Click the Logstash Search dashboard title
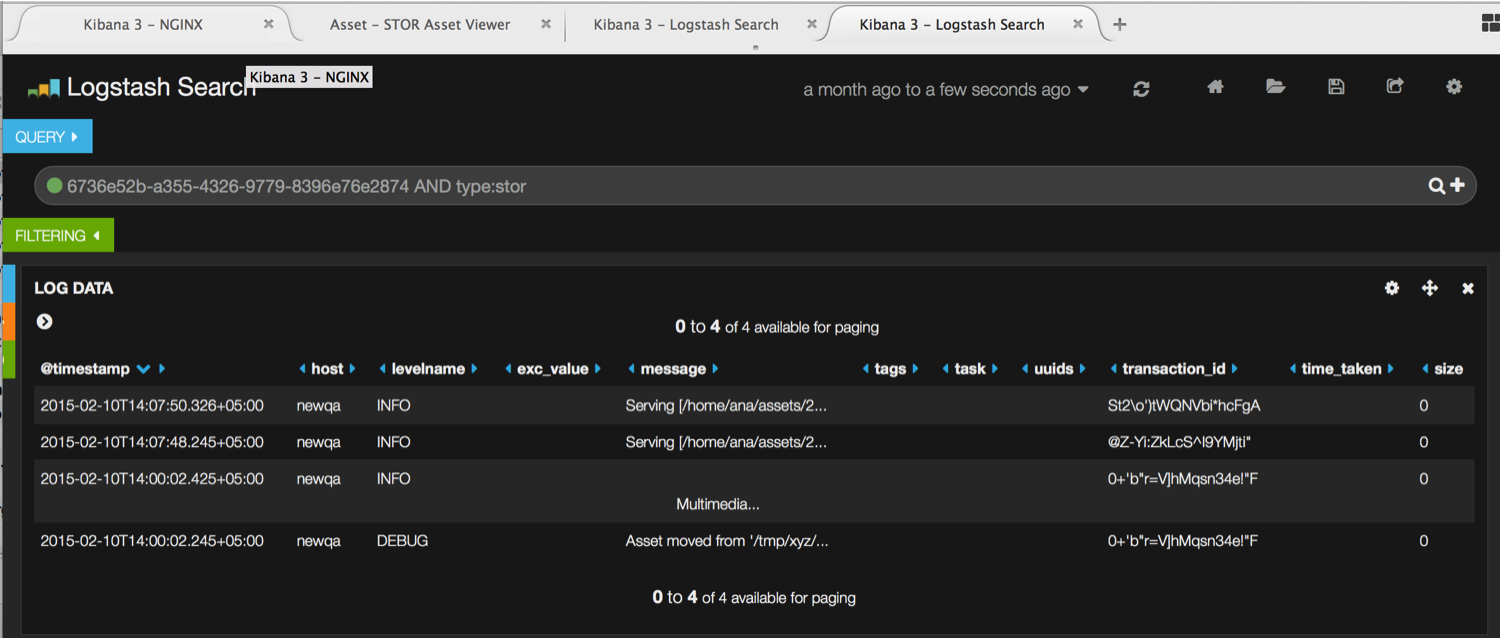Image resolution: width=1500 pixels, height=639 pixels. click(x=161, y=88)
